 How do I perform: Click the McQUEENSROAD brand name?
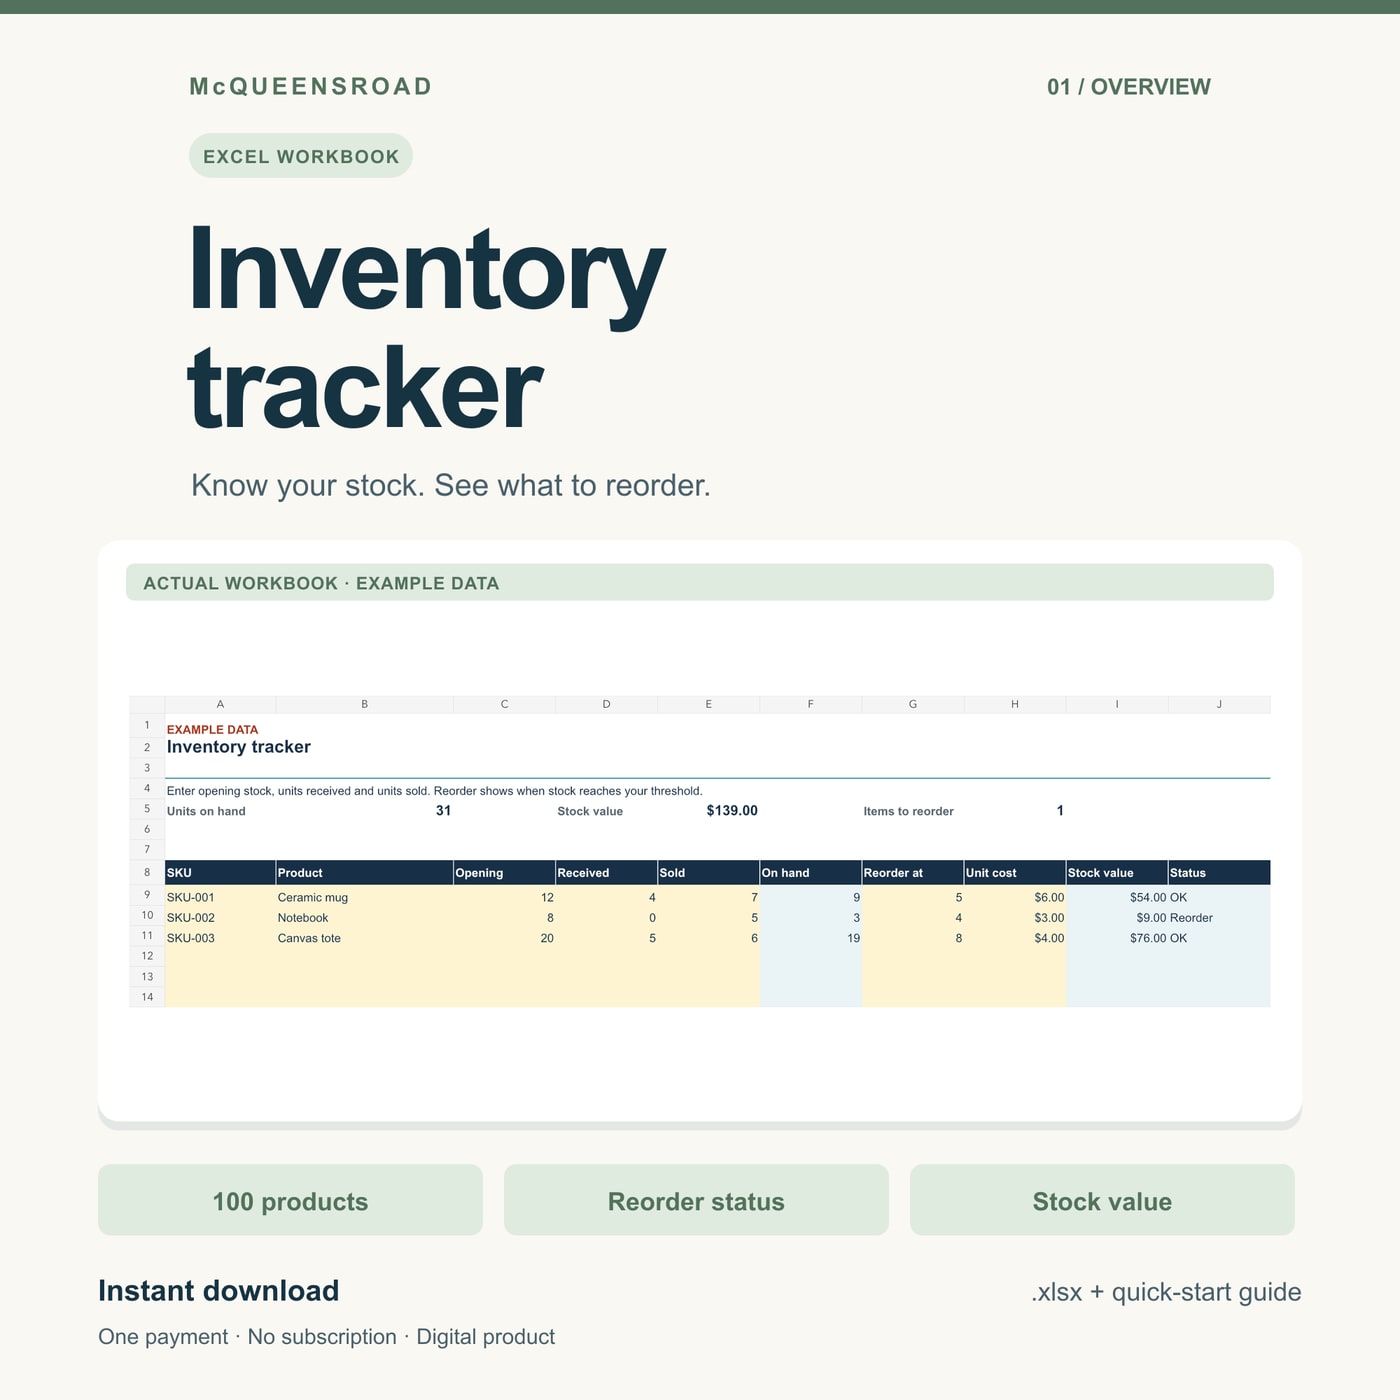pyautogui.click(x=311, y=87)
